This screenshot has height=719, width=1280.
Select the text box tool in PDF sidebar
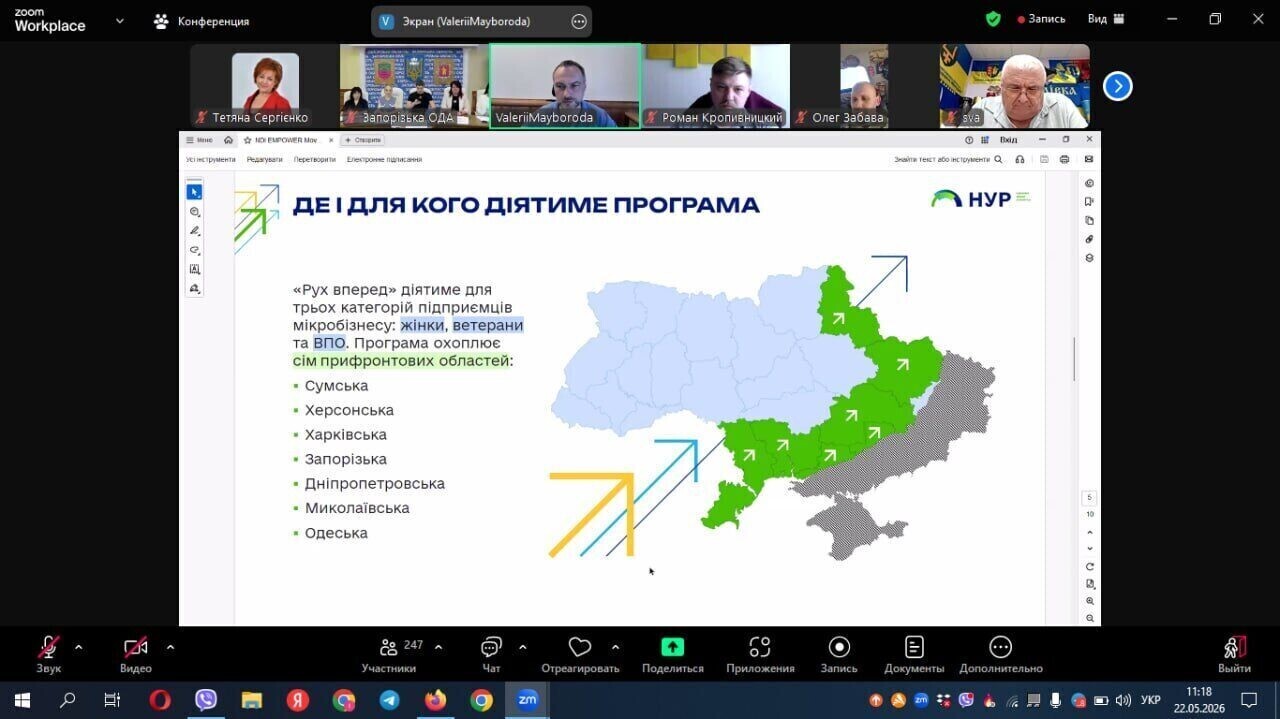point(194,269)
